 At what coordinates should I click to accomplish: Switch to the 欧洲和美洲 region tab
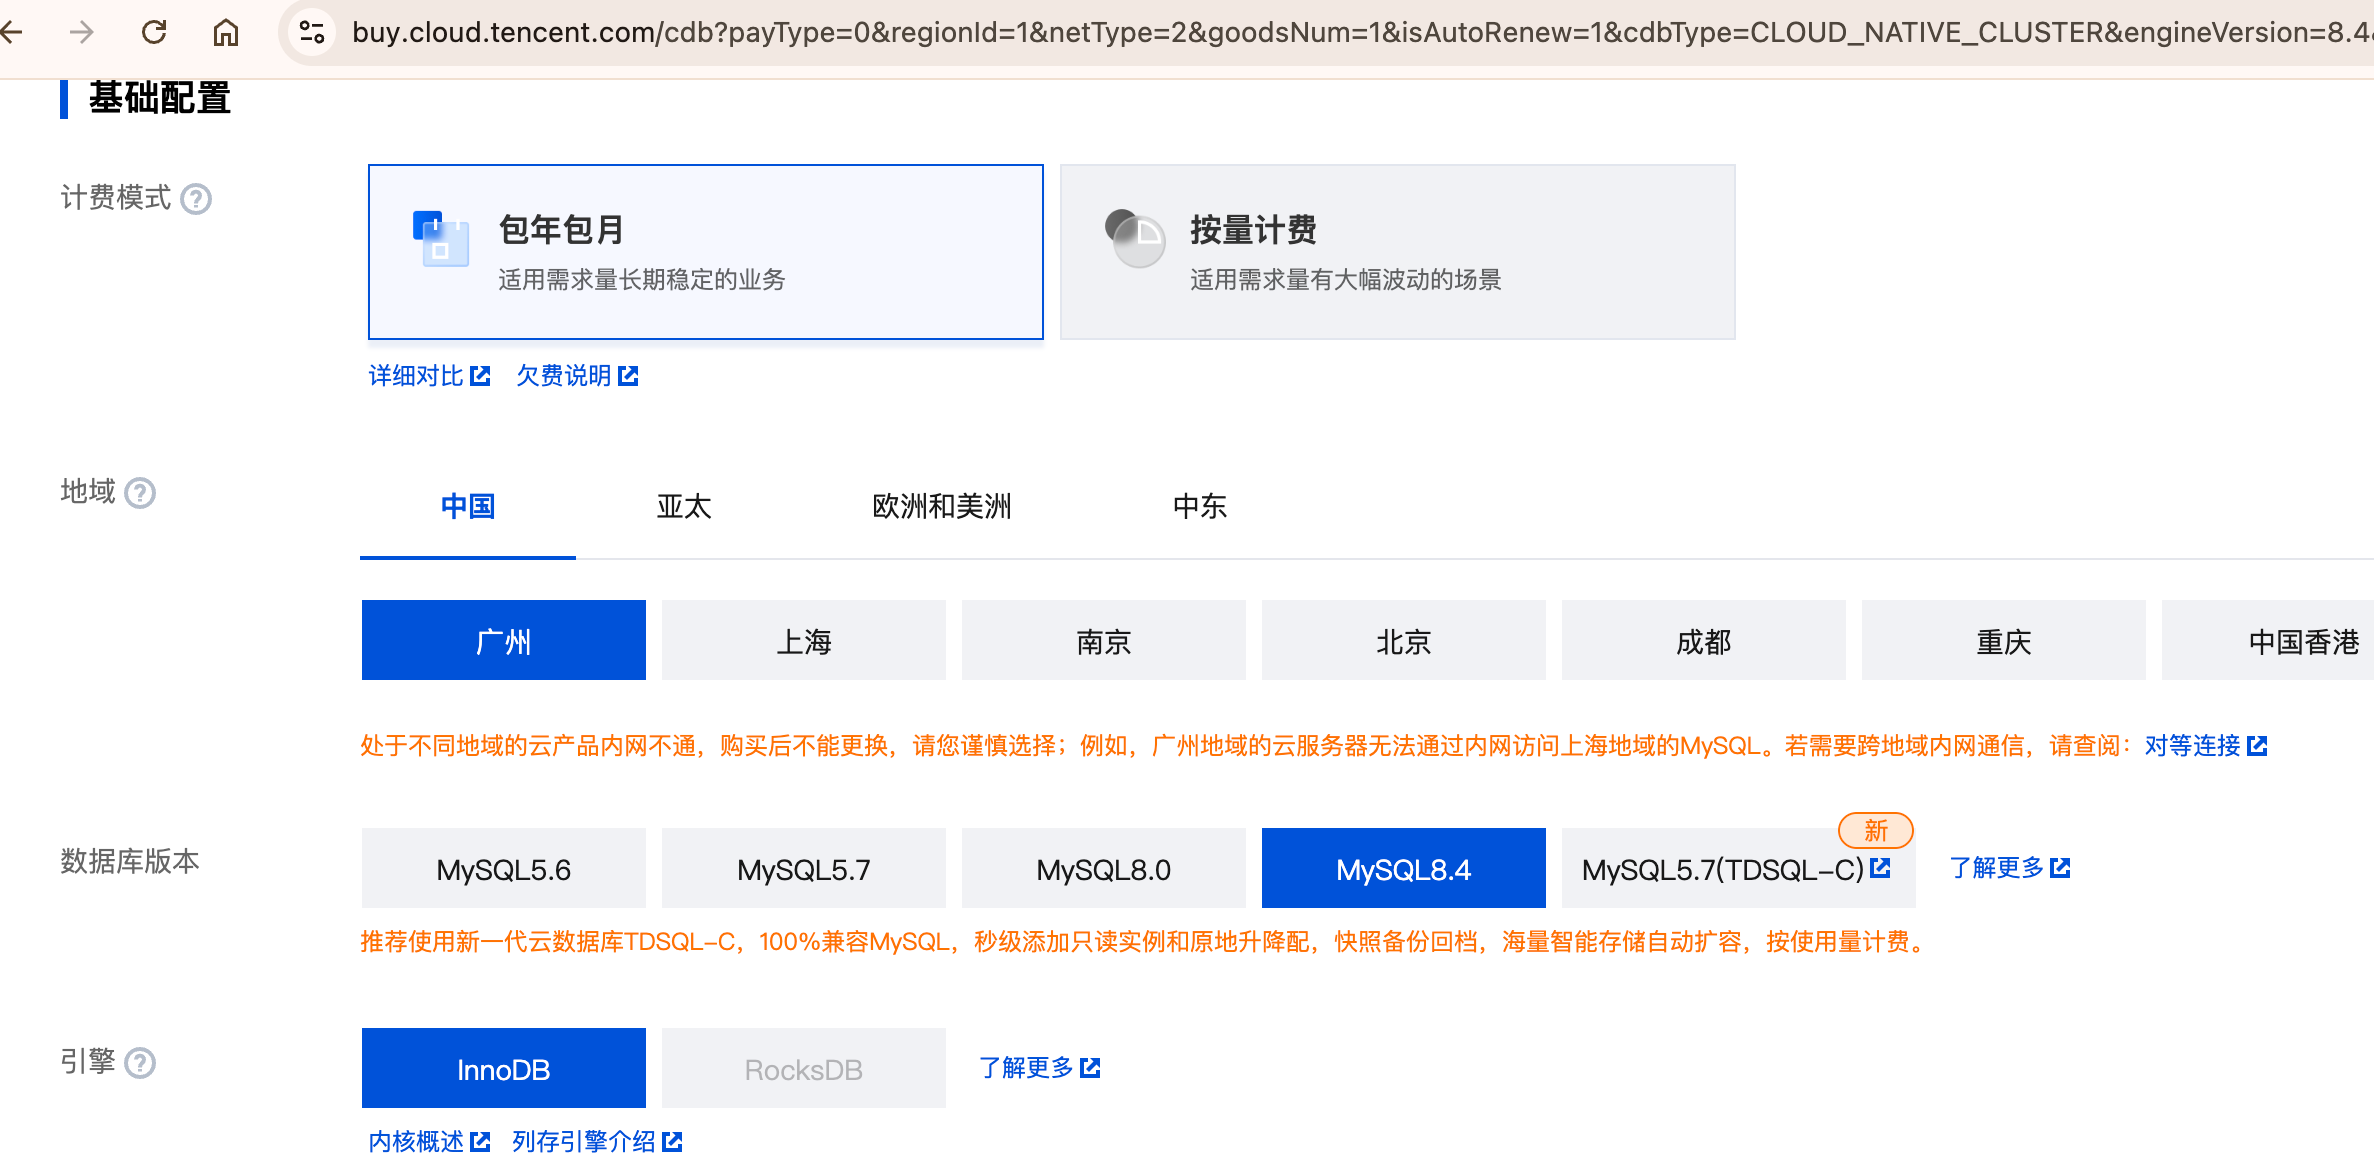coord(942,507)
